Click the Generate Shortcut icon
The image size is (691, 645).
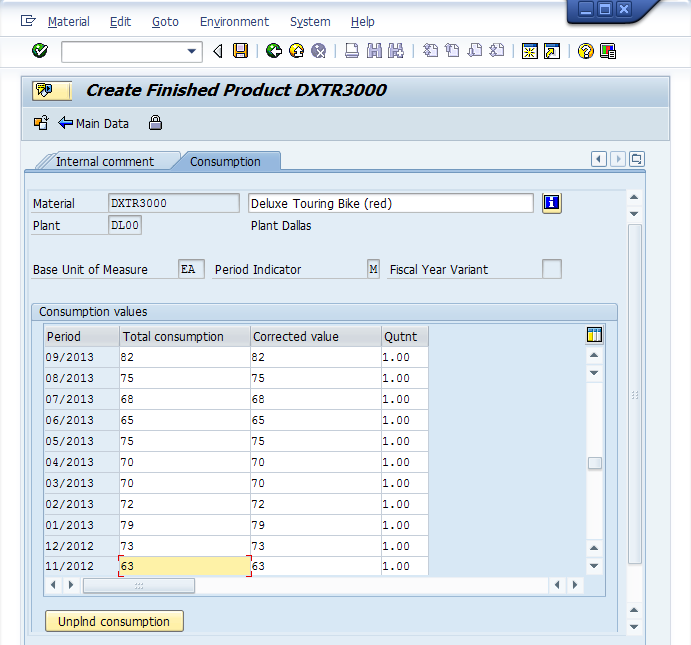(552, 51)
